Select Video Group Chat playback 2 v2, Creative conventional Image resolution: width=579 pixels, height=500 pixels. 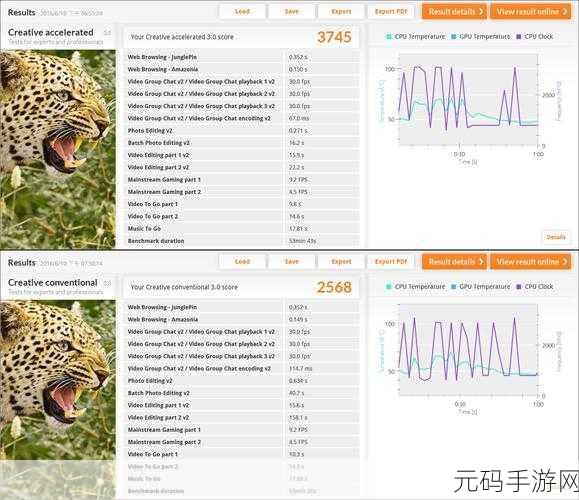242,344
